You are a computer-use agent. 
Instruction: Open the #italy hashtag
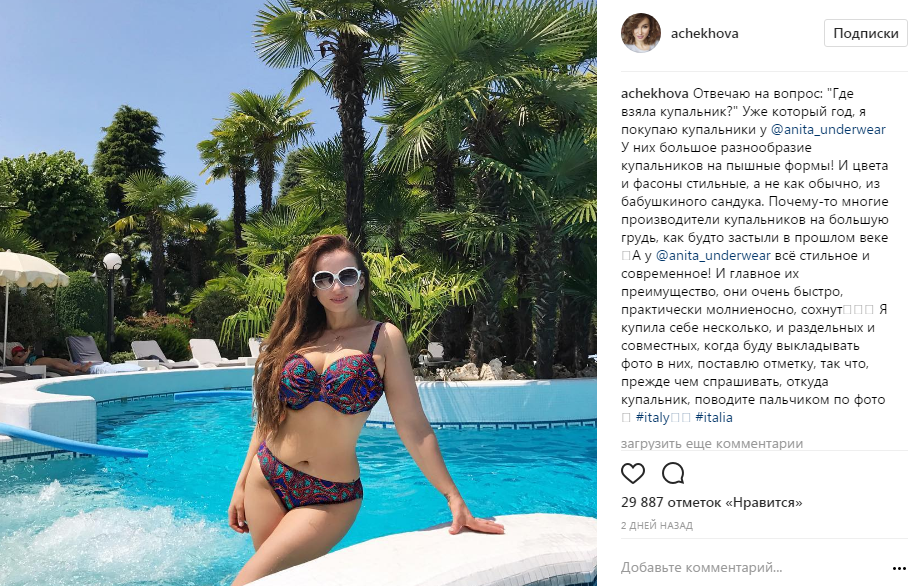click(653, 417)
